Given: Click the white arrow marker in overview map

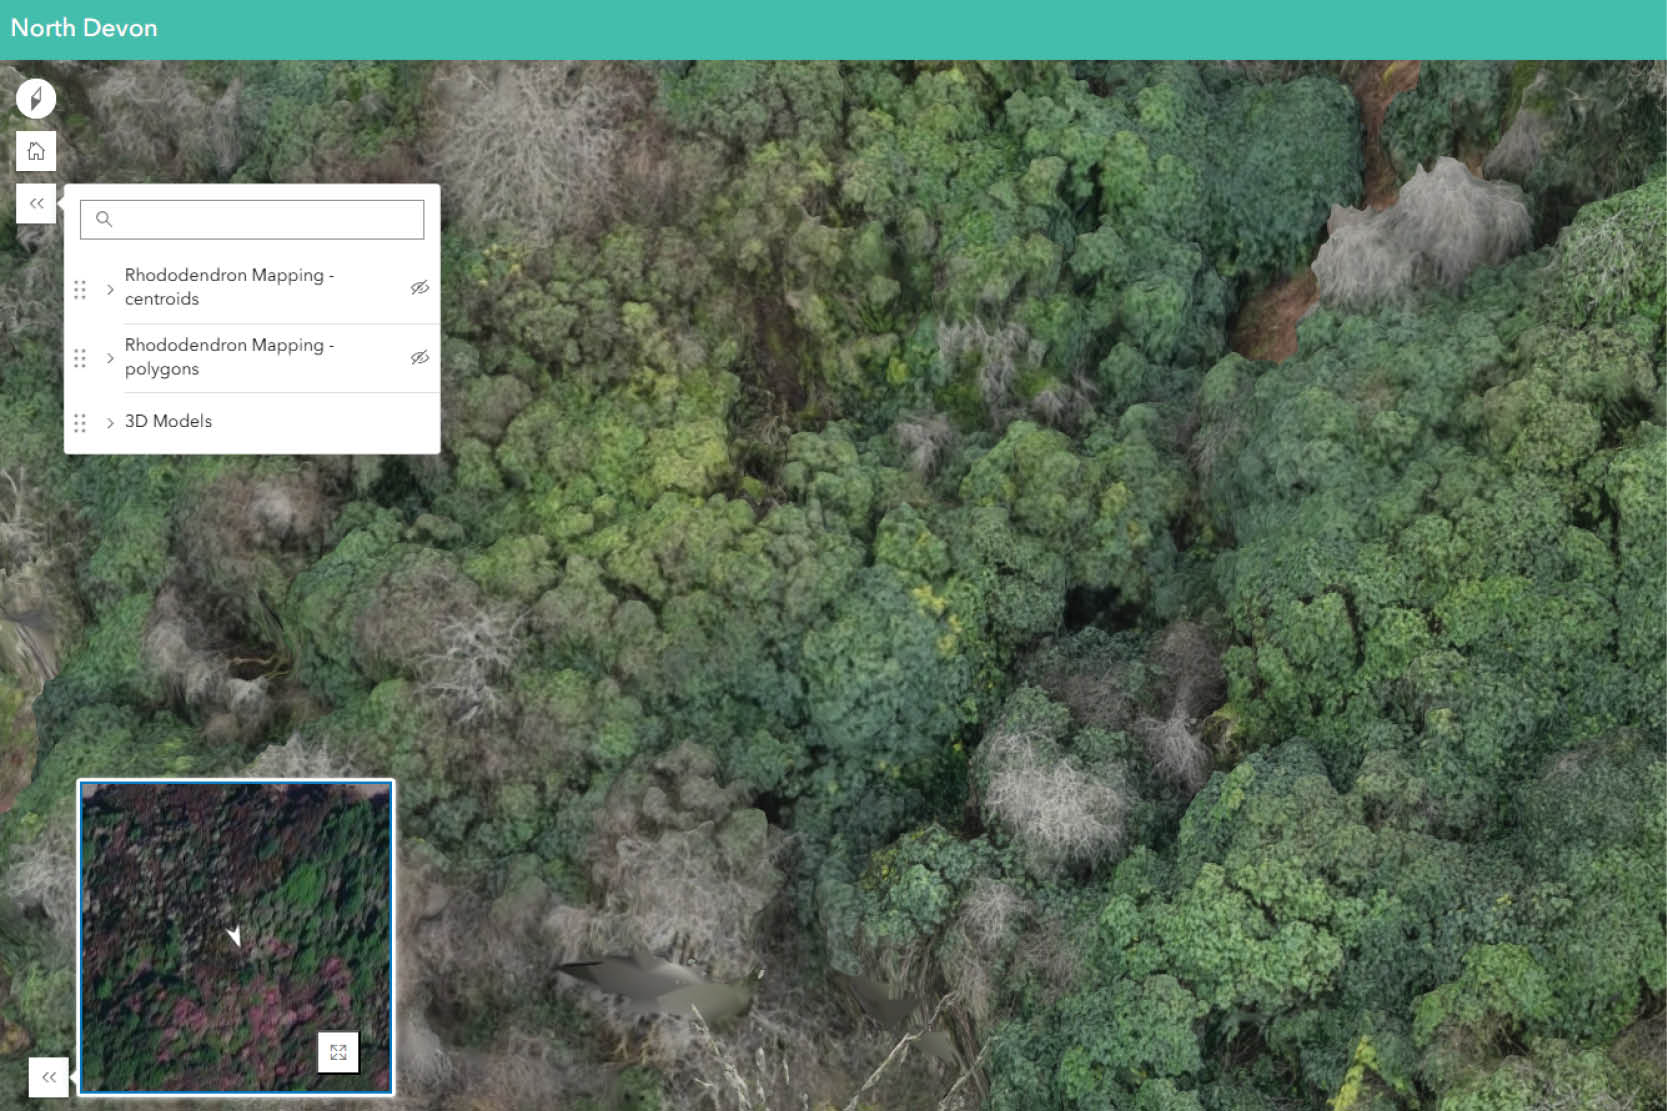Looking at the screenshot, I should [234, 936].
